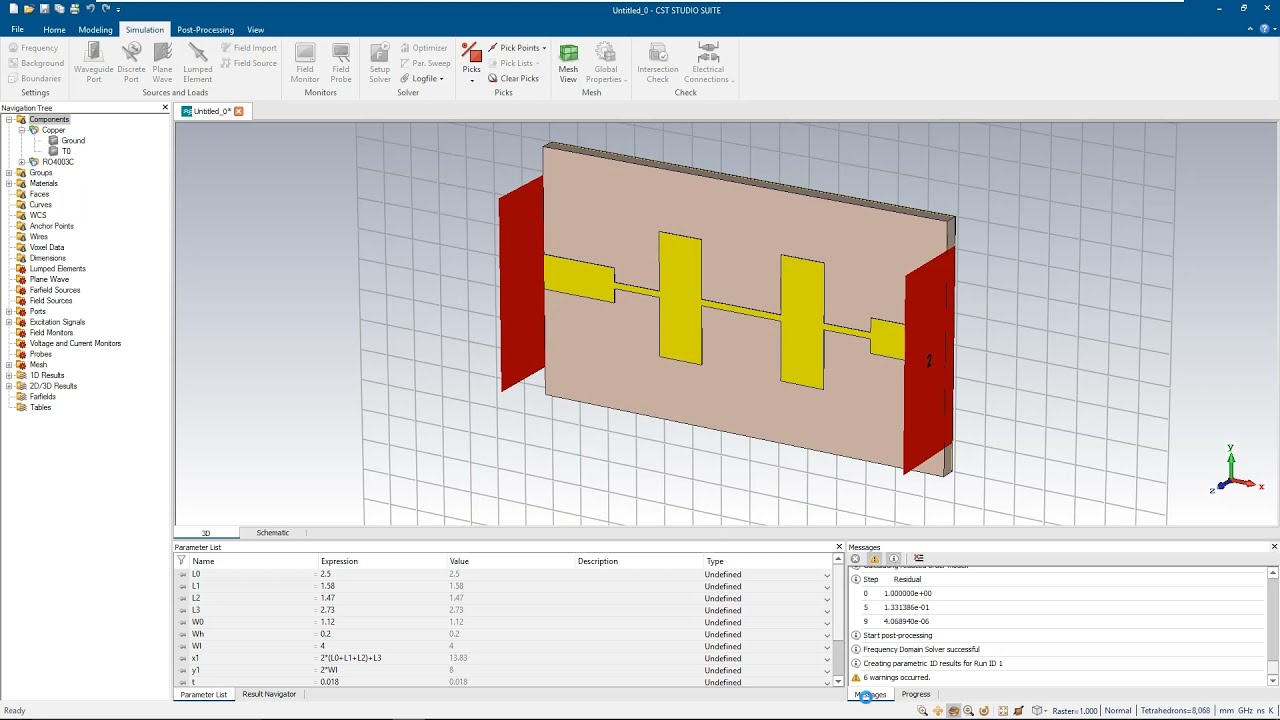Viewport: 1280px width, 720px height.
Task: Click the Frequency settings button
Action: 33,48
